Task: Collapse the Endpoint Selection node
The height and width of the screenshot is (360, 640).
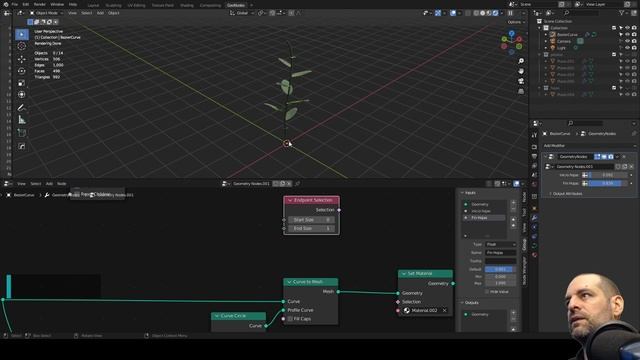Action: coord(290,200)
